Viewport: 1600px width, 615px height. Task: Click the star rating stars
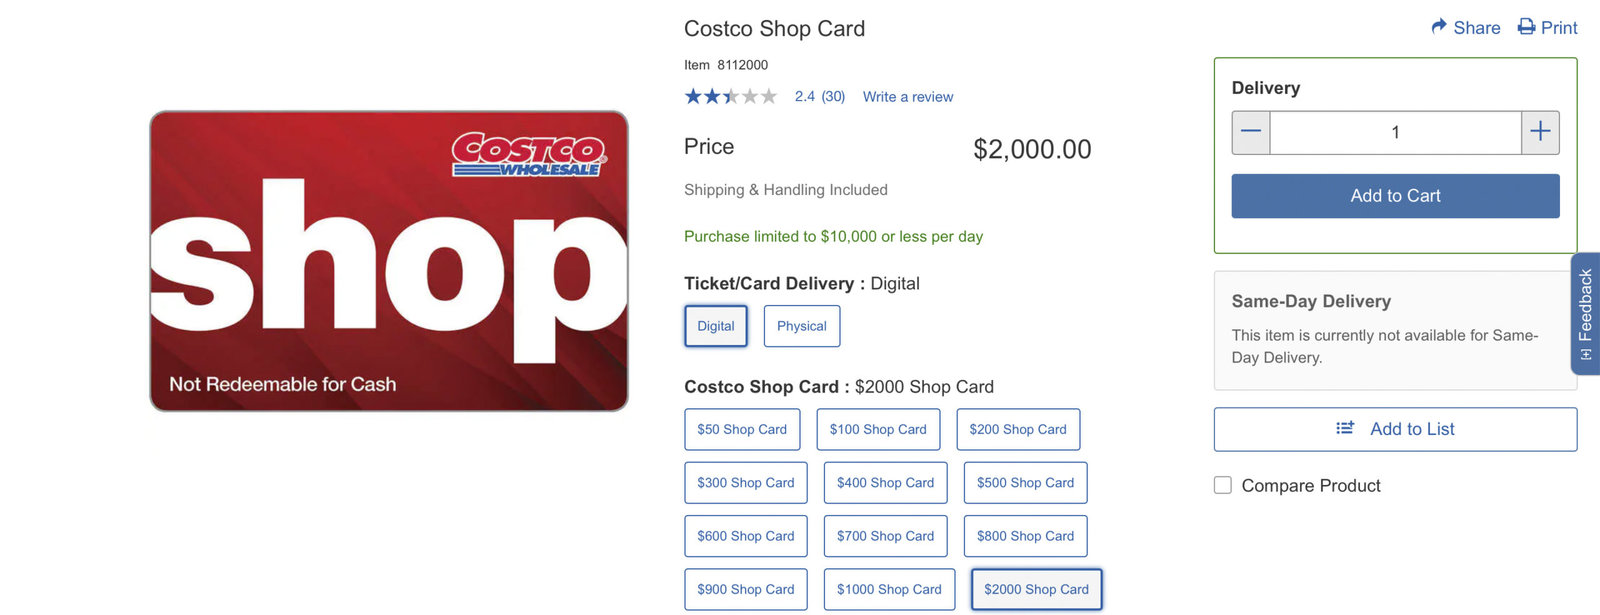point(731,96)
